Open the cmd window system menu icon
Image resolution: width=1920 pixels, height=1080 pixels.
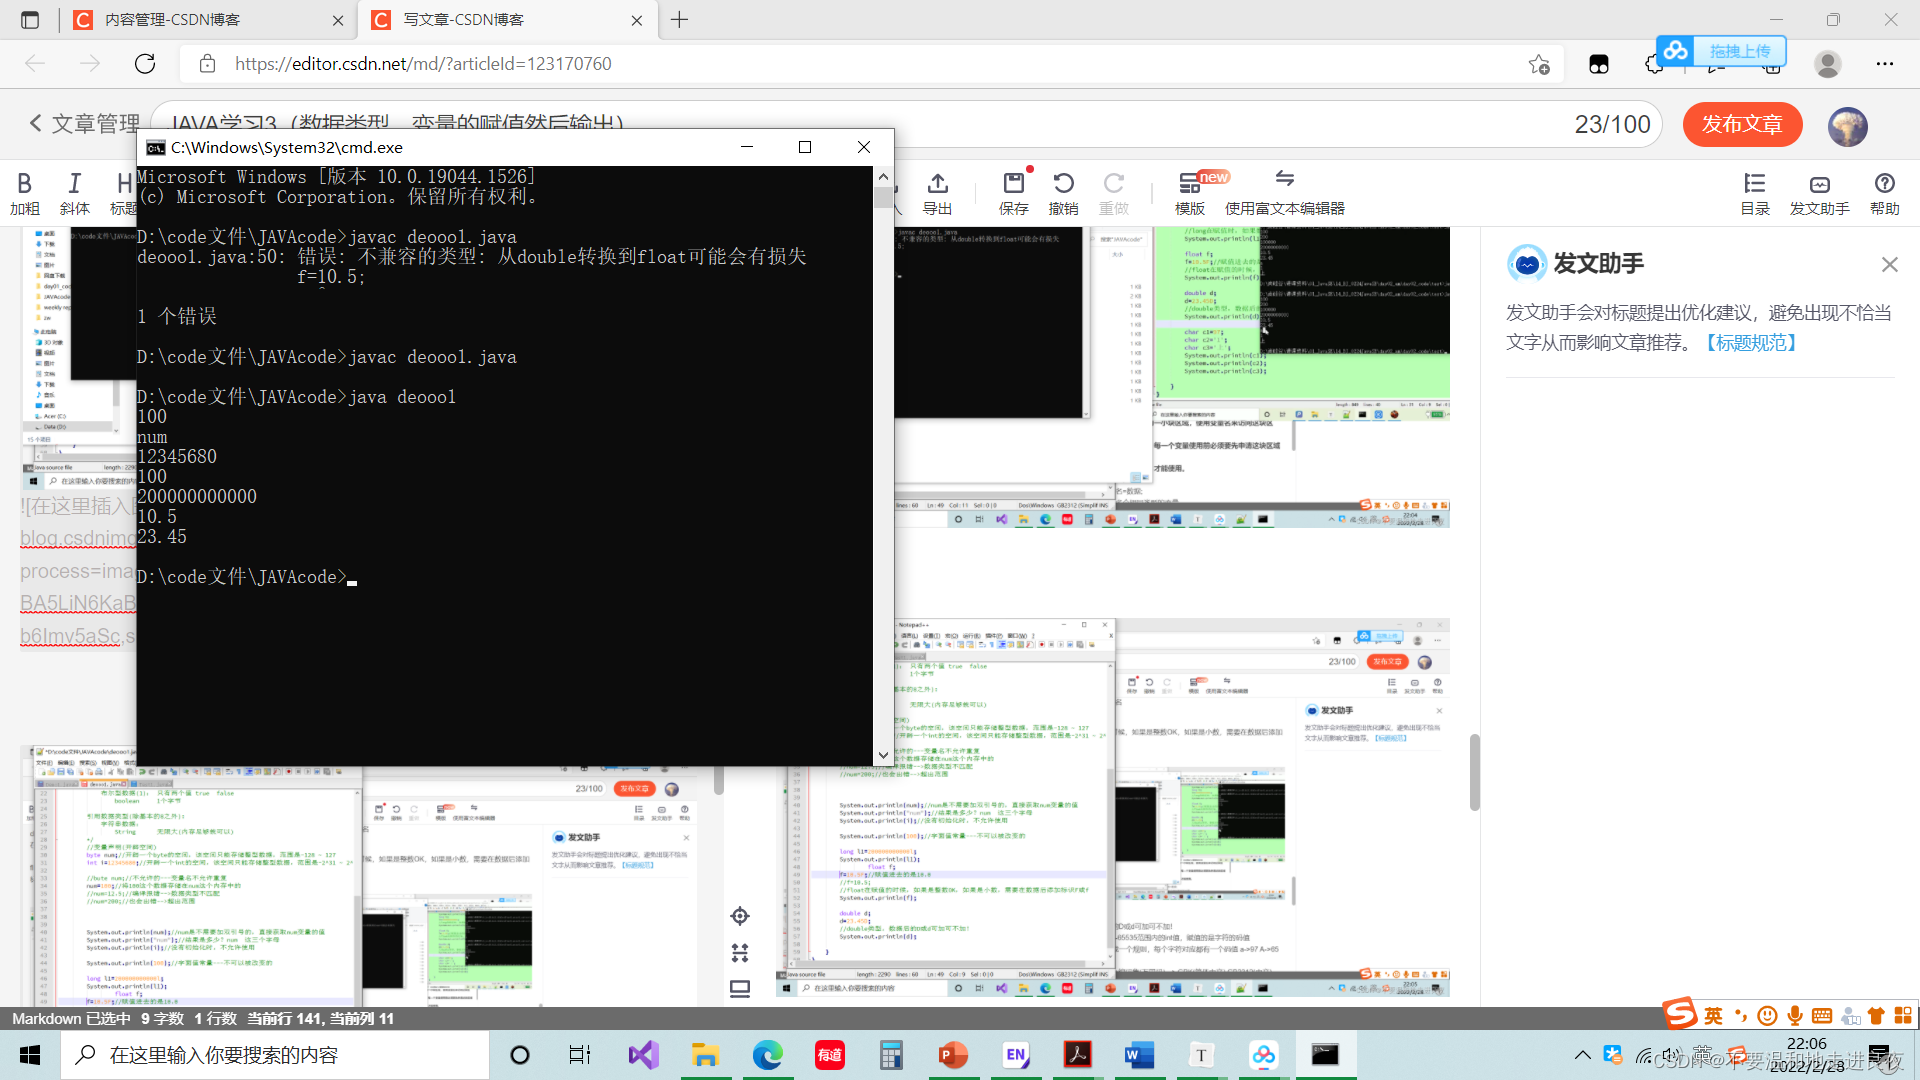click(155, 148)
